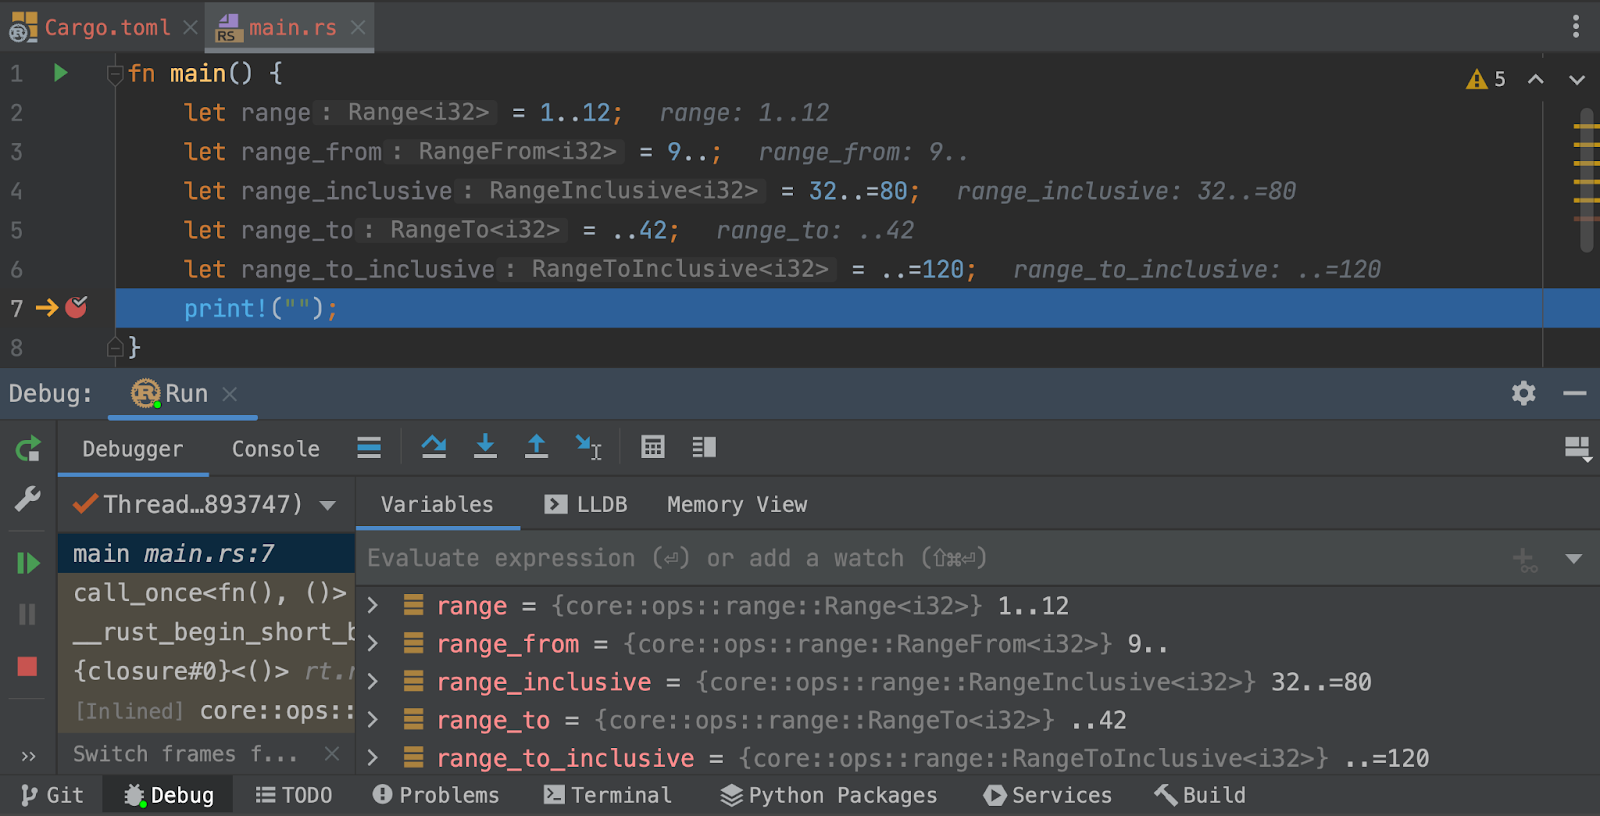The image size is (1600, 816).
Task: Click the Step Into button
Action: click(485, 447)
